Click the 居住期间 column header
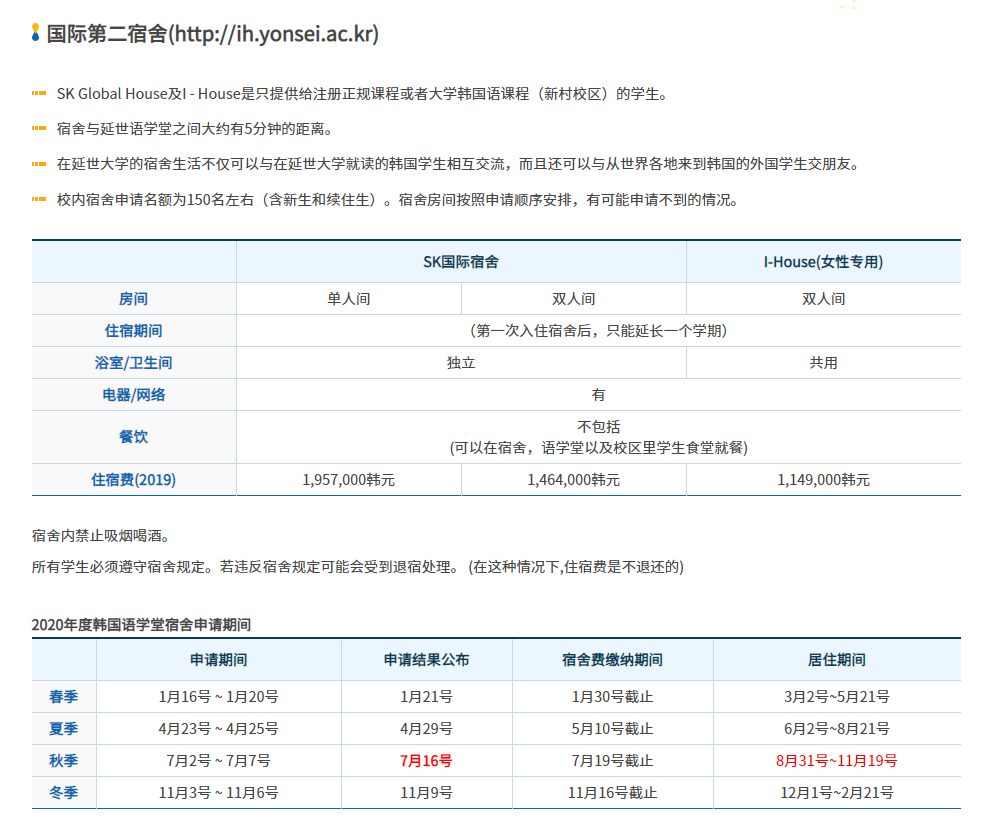This screenshot has height=821, width=990. click(836, 660)
